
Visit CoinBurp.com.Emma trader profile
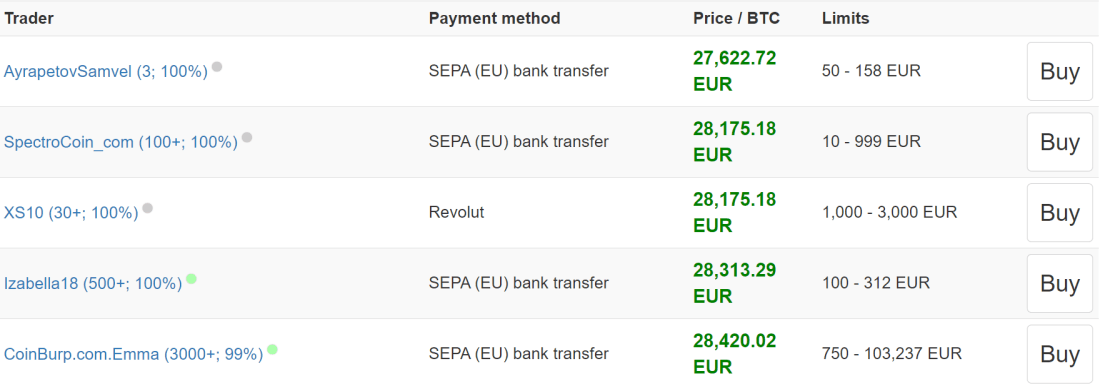133,354
